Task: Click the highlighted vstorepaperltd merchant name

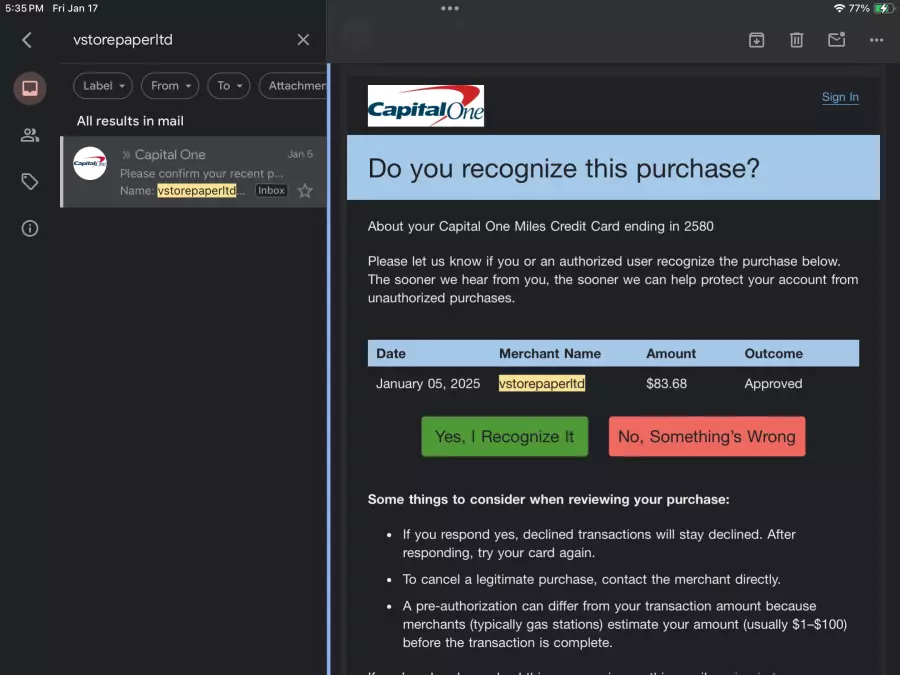Action: click(x=542, y=383)
